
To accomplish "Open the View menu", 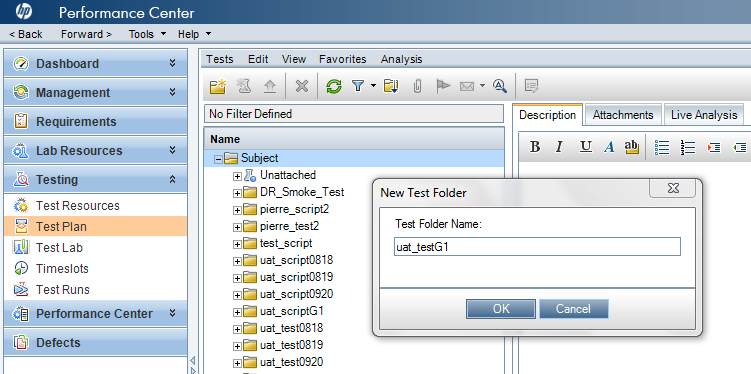I will [x=294, y=59].
